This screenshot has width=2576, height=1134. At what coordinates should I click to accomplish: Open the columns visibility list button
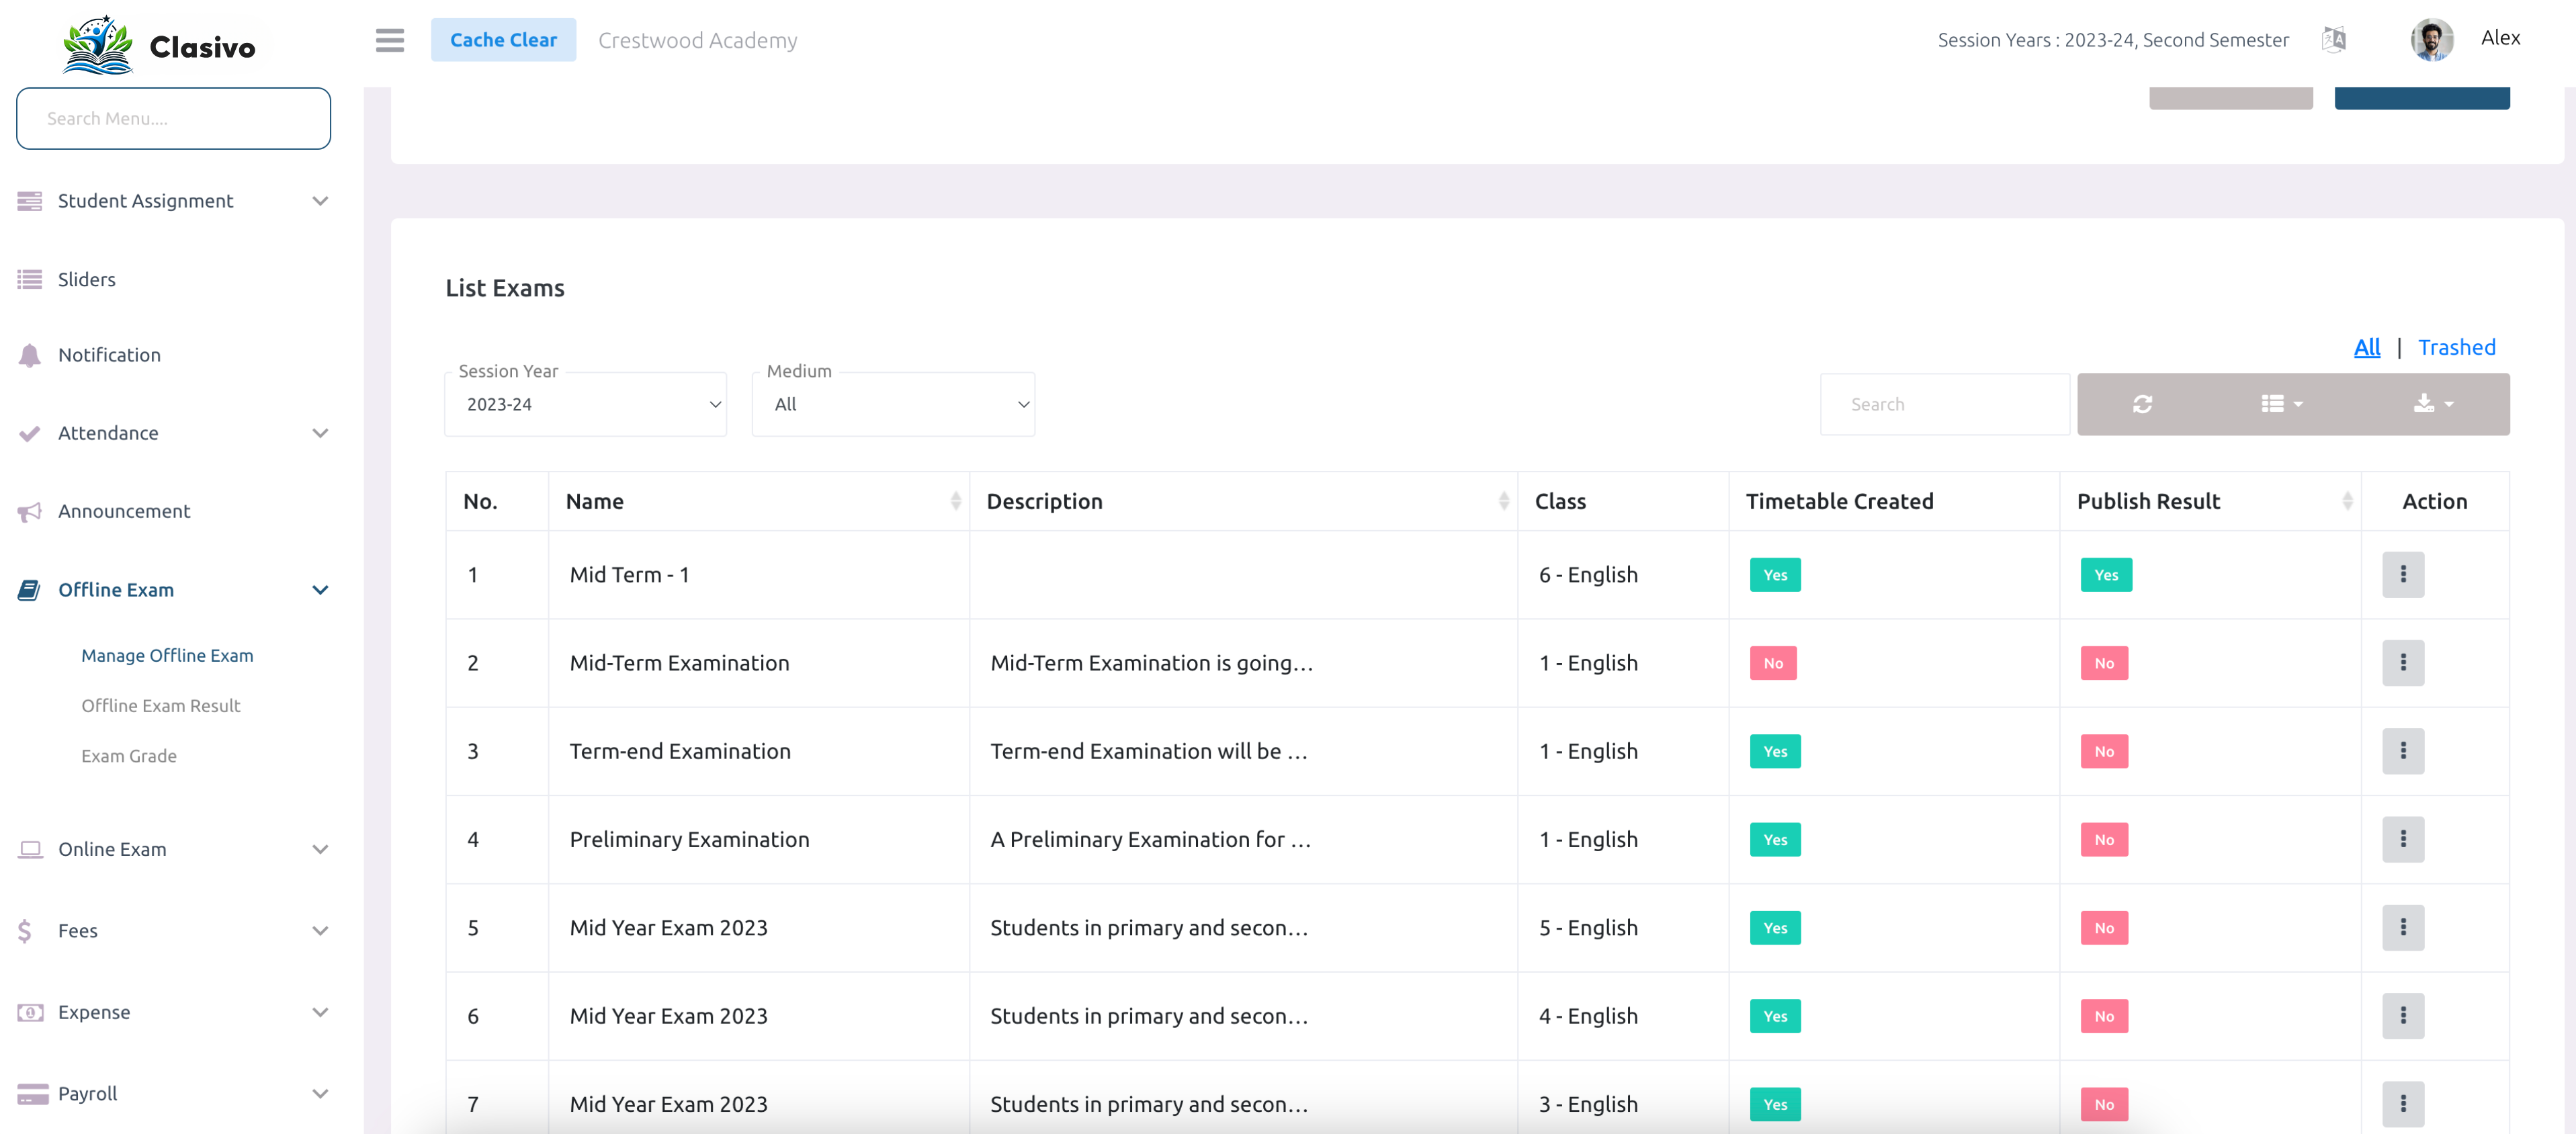tap(2281, 404)
